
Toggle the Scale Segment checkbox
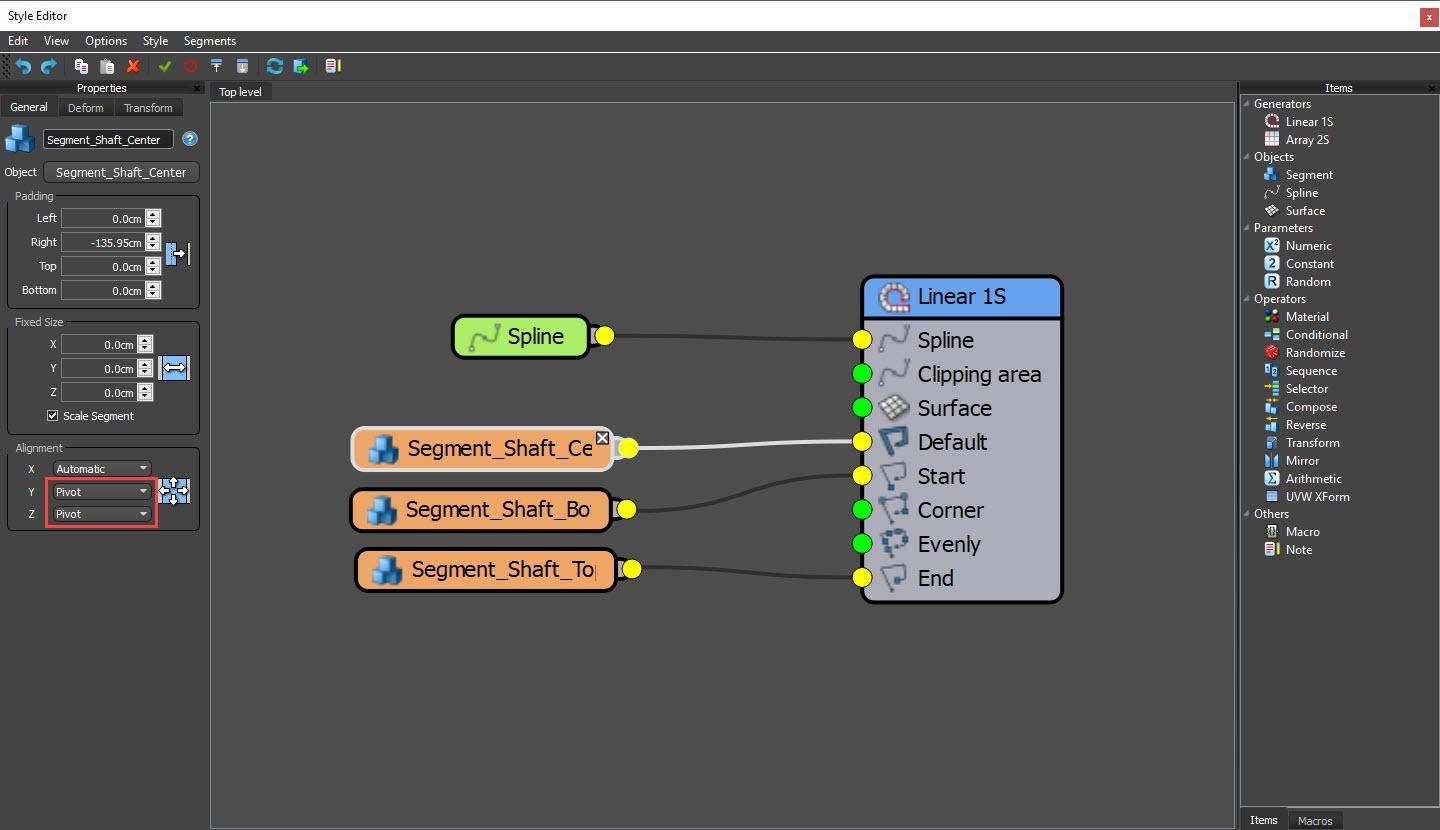pos(52,415)
